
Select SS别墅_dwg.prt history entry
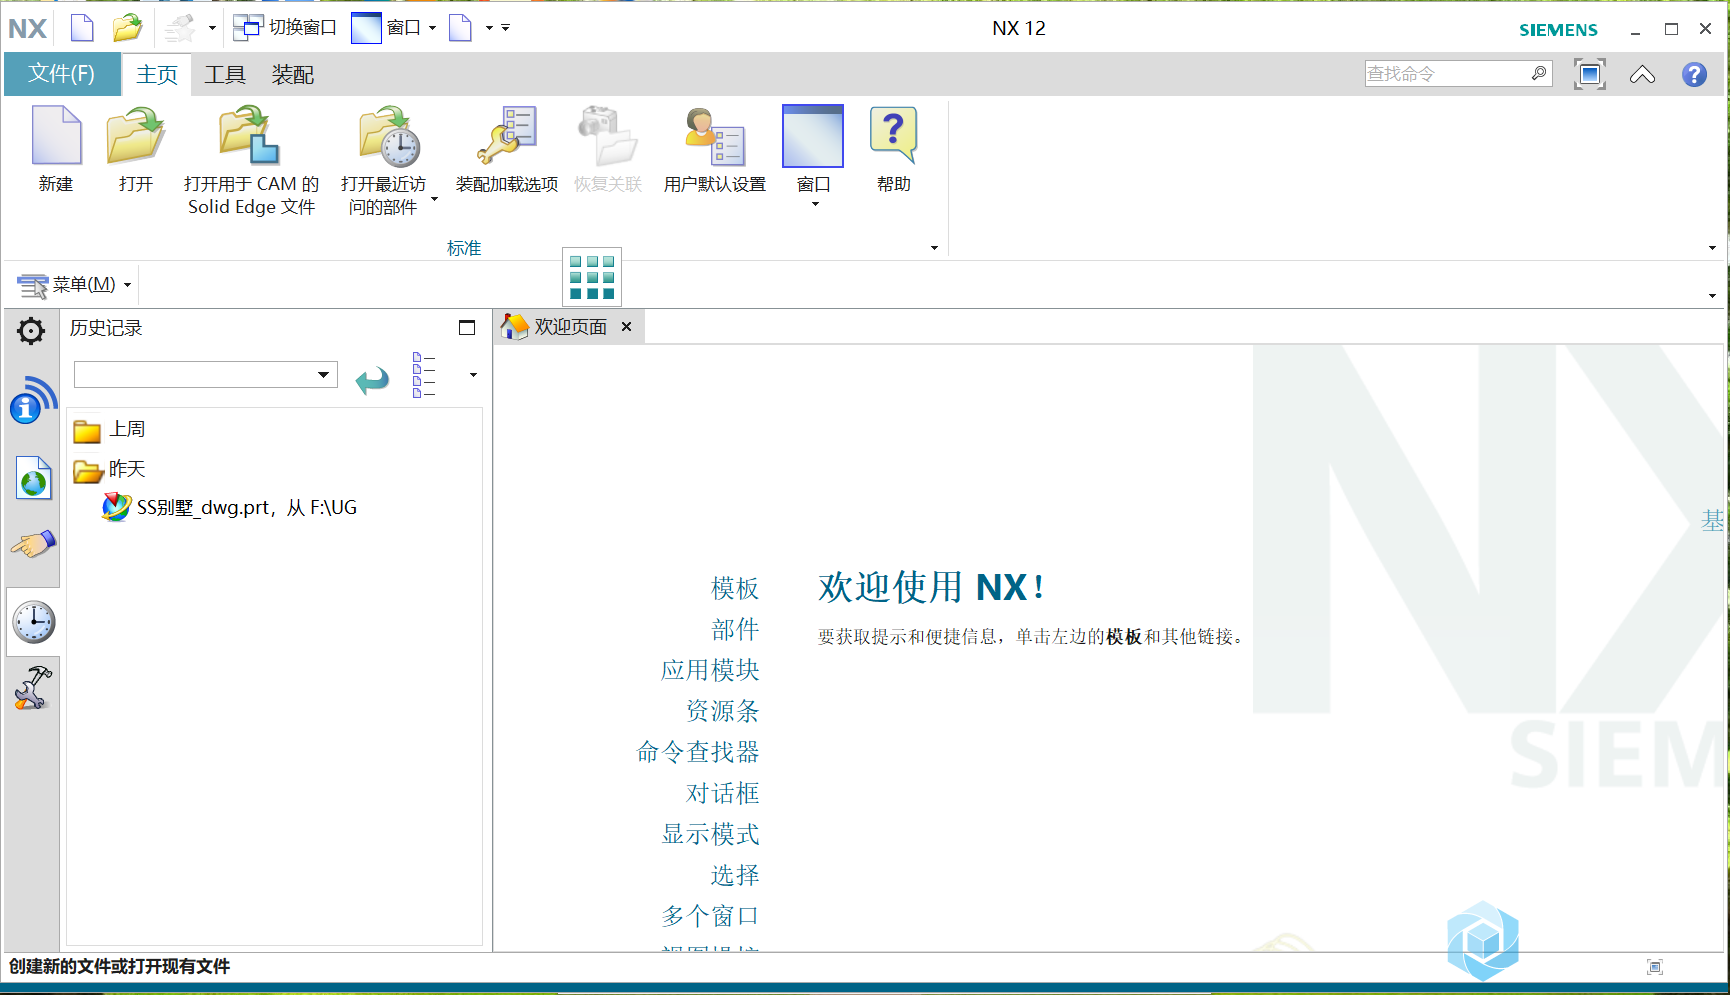click(x=230, y=508)
